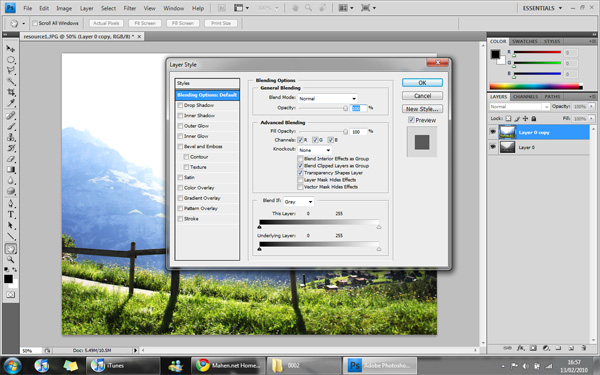Uncheck Transparency Shapes Layer
The width and height of the screenshot is (600, 375).
coord(300,173)
